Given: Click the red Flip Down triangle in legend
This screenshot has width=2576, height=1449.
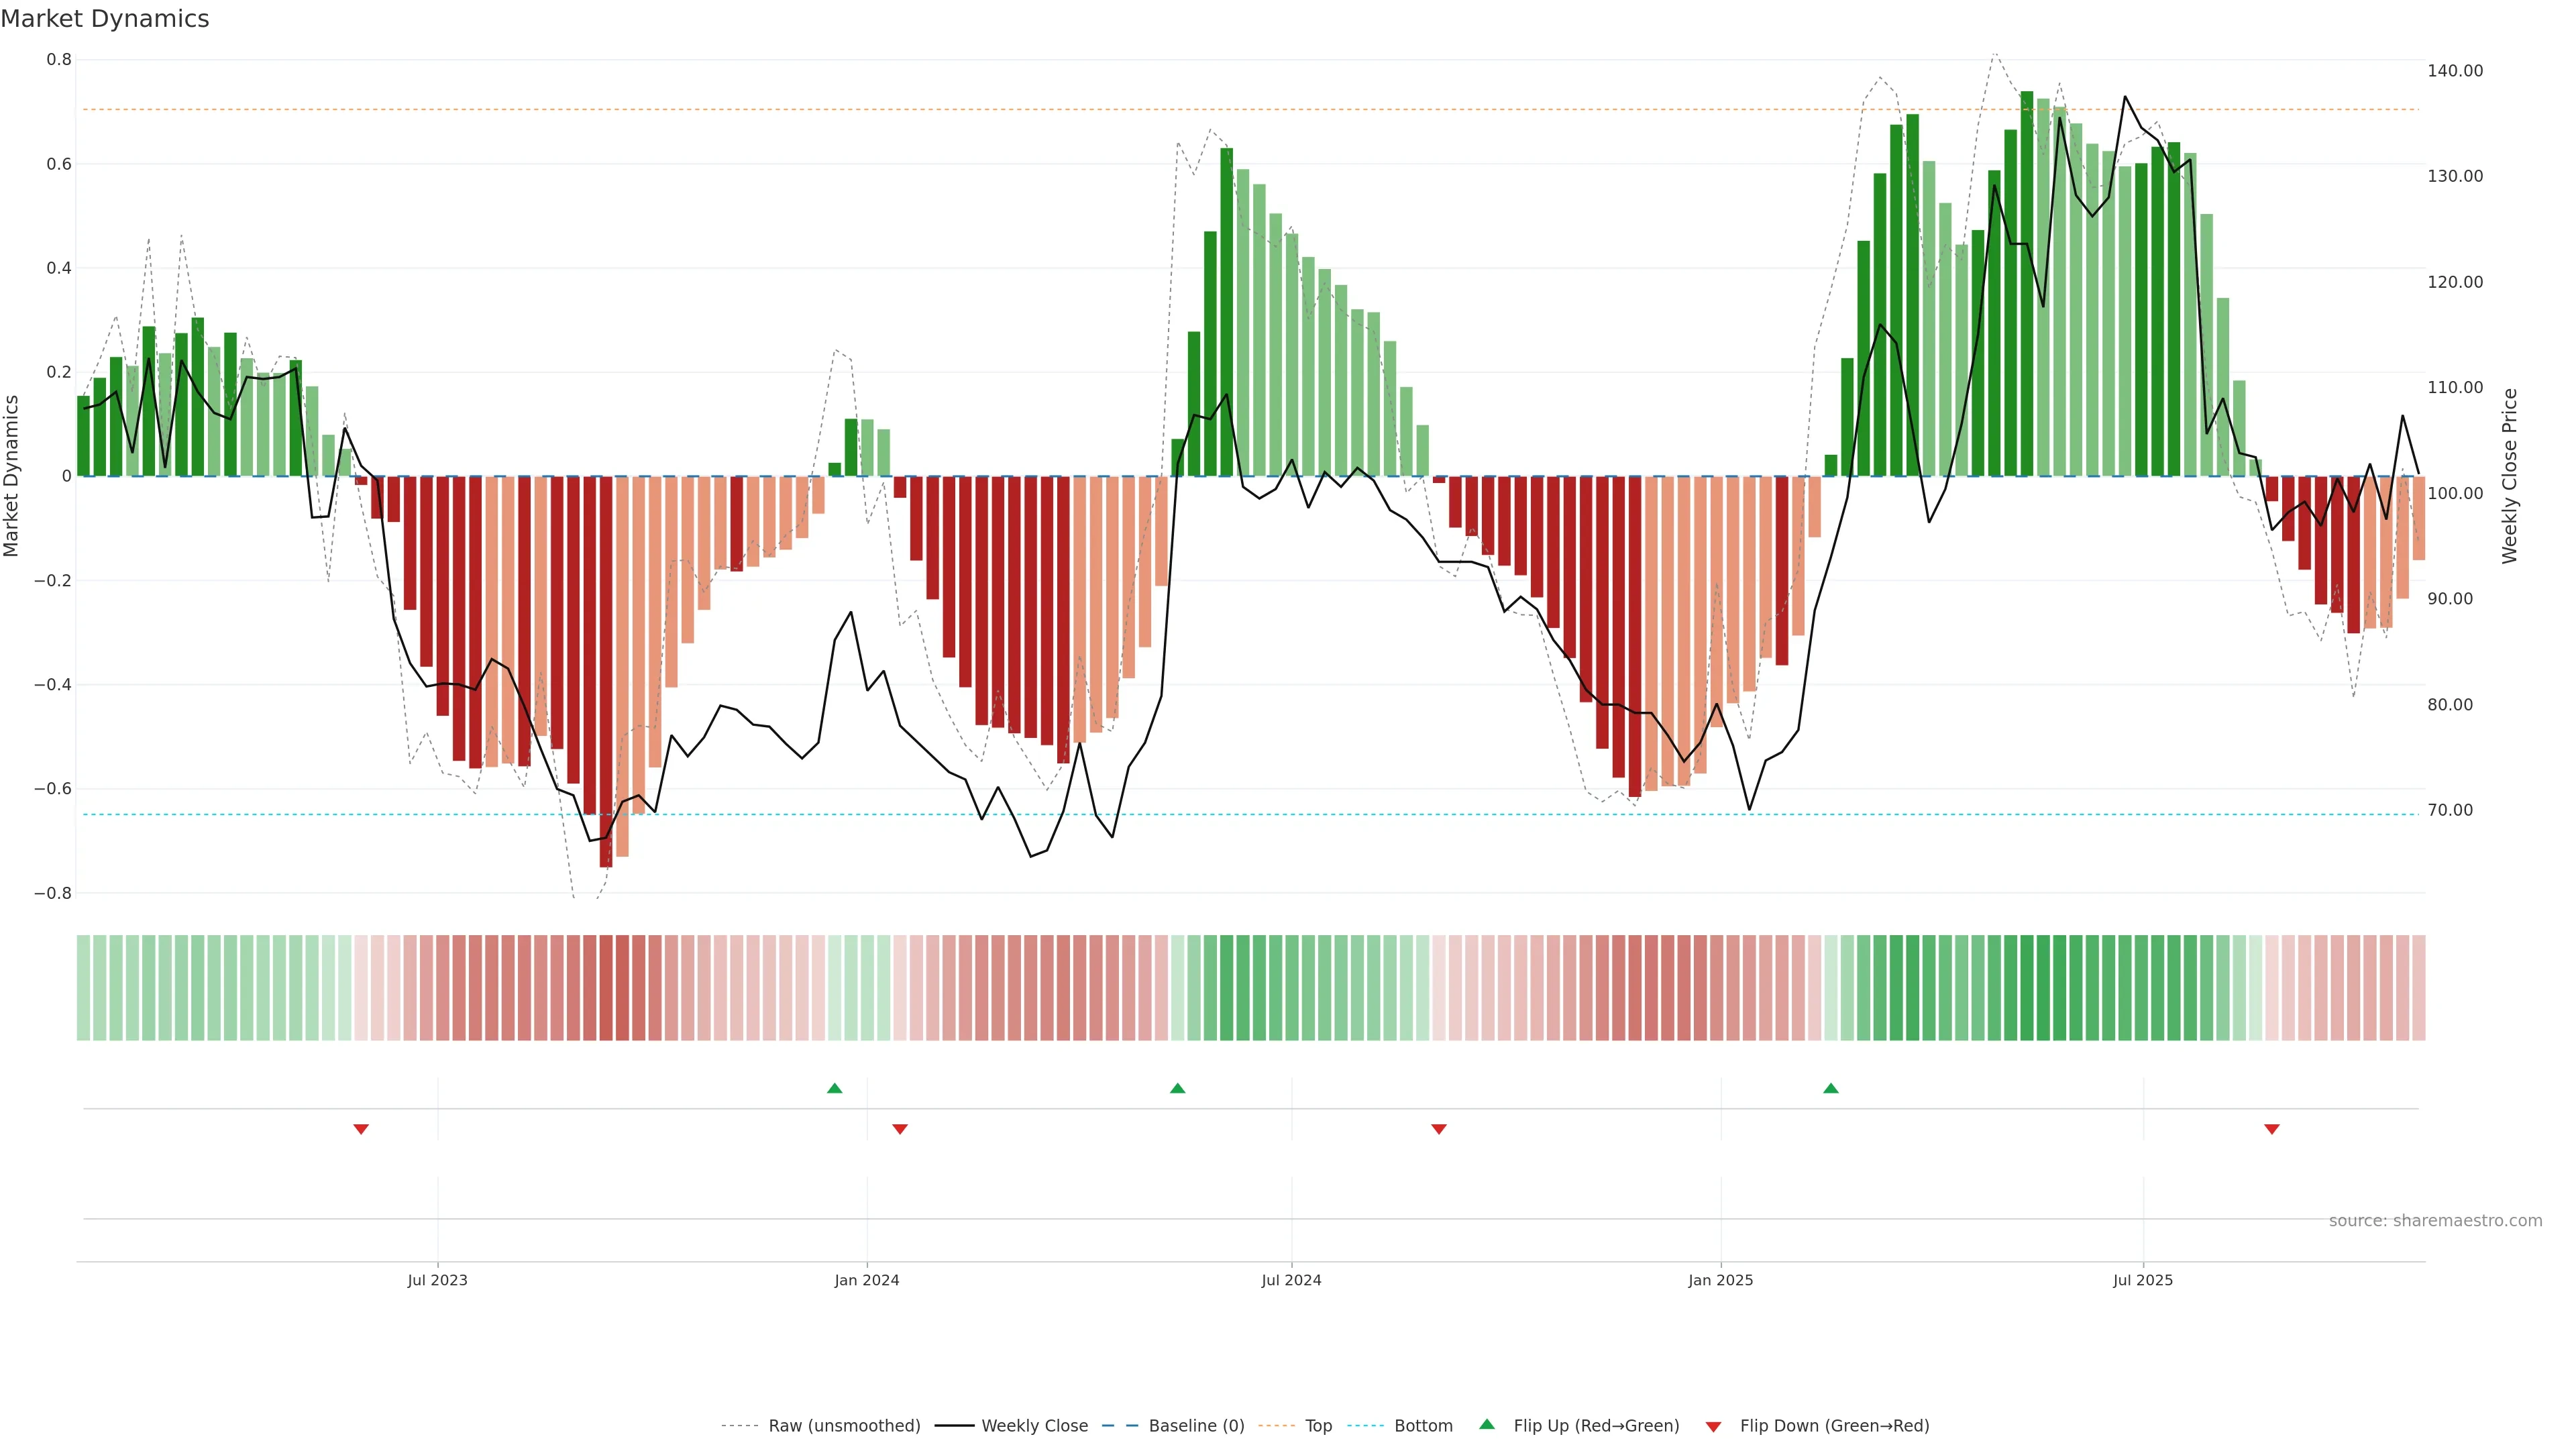Looking at the screenshot, I should coord(1713,1427).
